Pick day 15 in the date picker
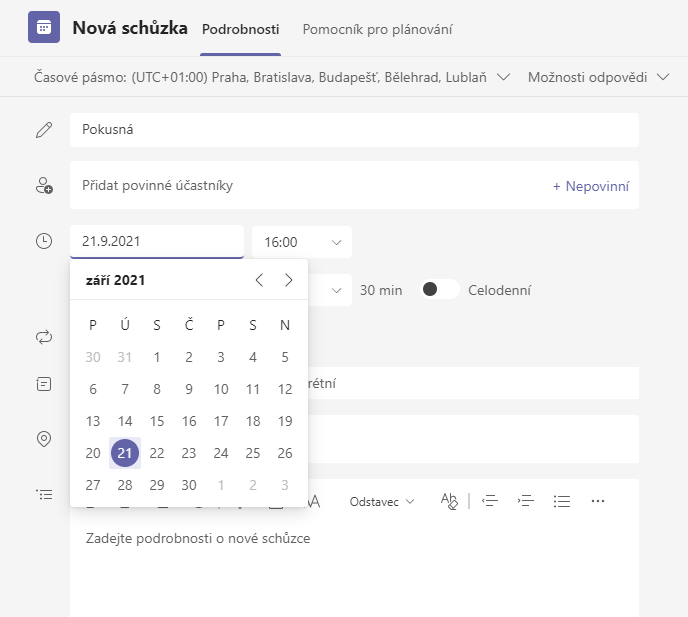This screenshot has height=617, width=688. click(157, 421)
